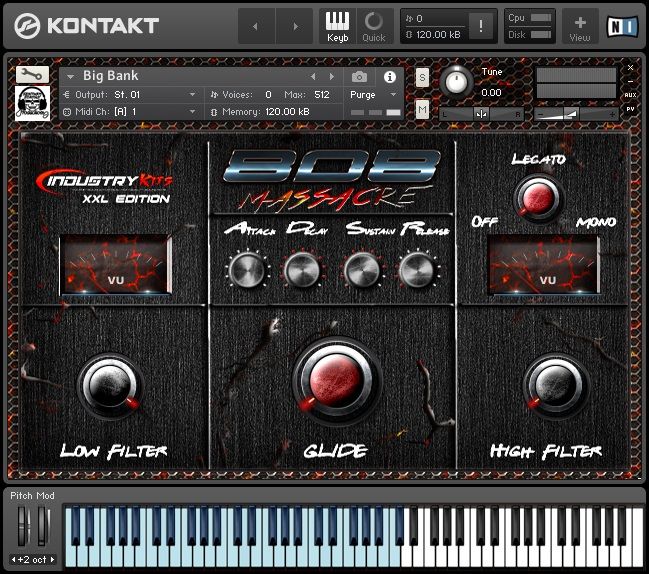Toggle the Keyb keyboard panel
649x574 pixels.
point(338,26)
